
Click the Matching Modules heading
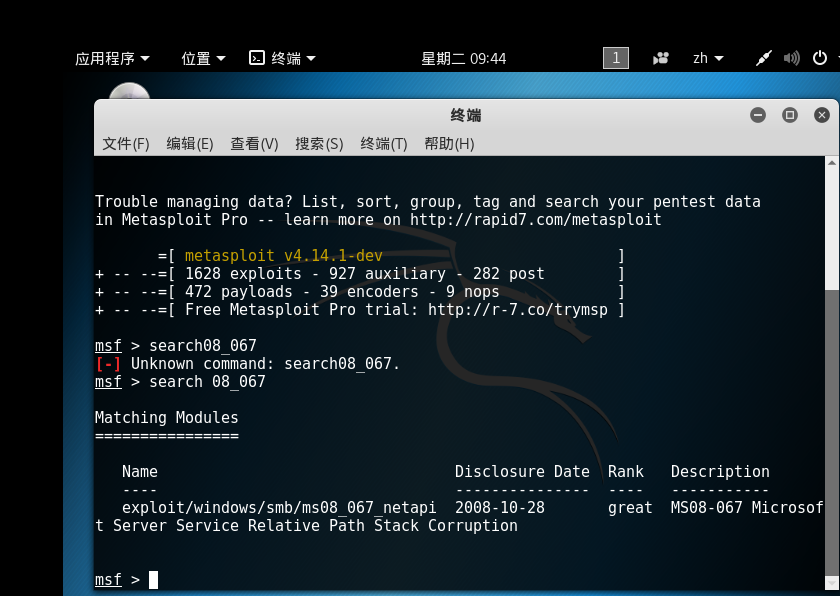[167, 418]
